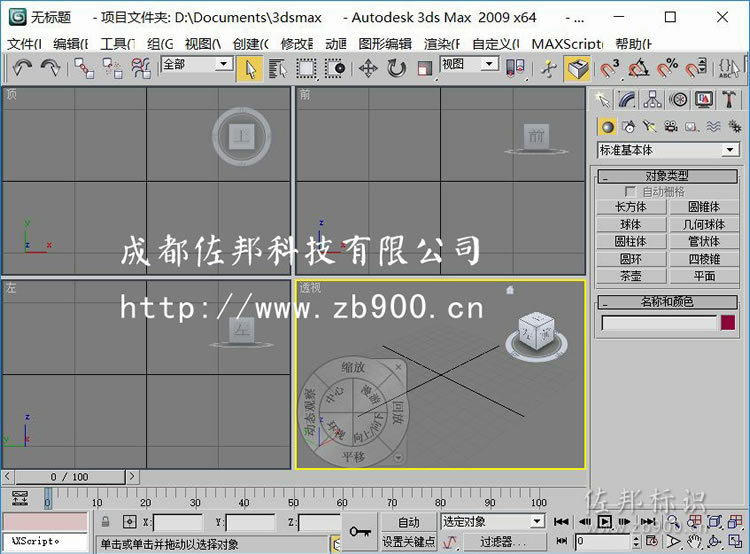Click the Use Pivot Point Center icon
The width and height of the screenshot is (750, 554).
click(x=515, y=68)
